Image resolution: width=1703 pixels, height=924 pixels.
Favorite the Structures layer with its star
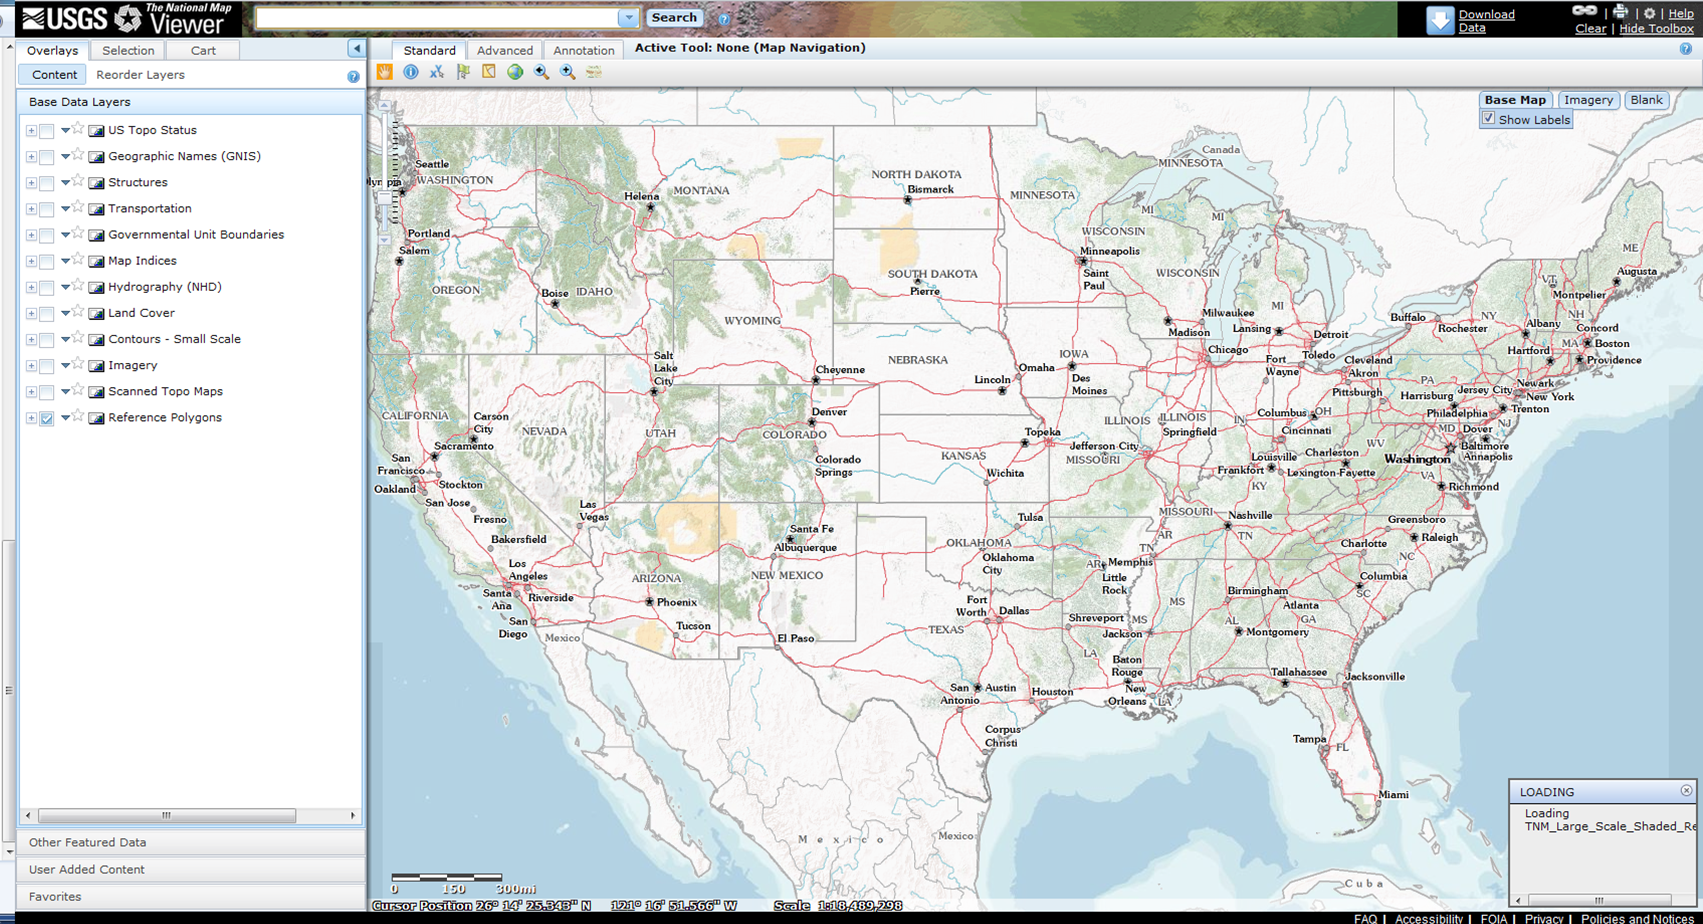(x=78, y=181)
